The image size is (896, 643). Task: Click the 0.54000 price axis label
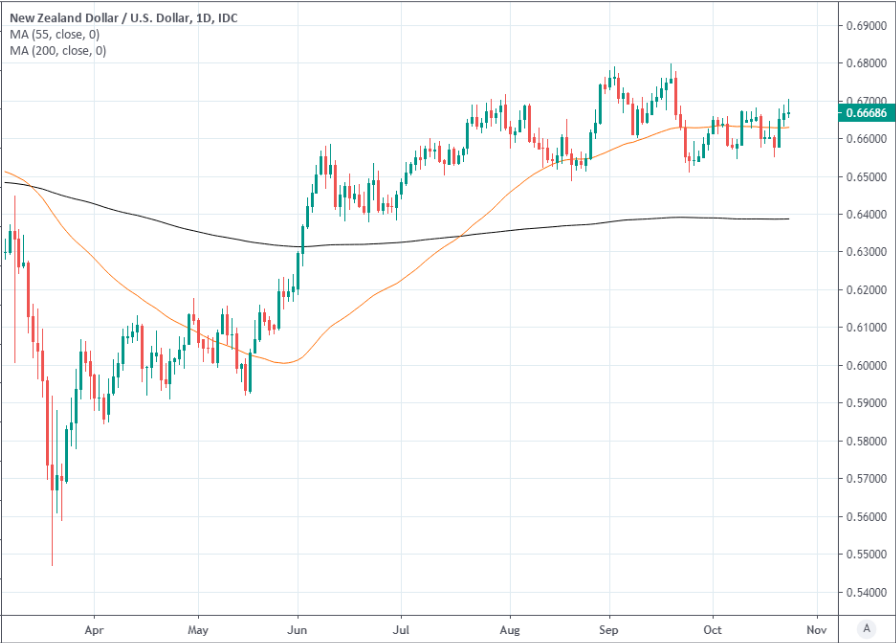pos(865,592)
